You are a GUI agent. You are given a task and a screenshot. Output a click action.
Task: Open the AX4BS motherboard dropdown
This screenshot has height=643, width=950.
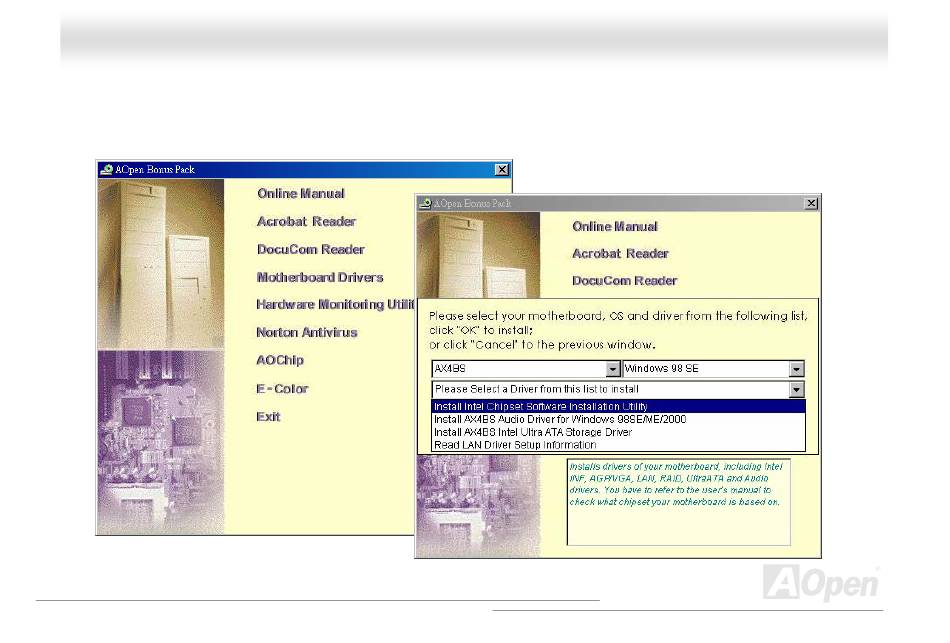613,368
